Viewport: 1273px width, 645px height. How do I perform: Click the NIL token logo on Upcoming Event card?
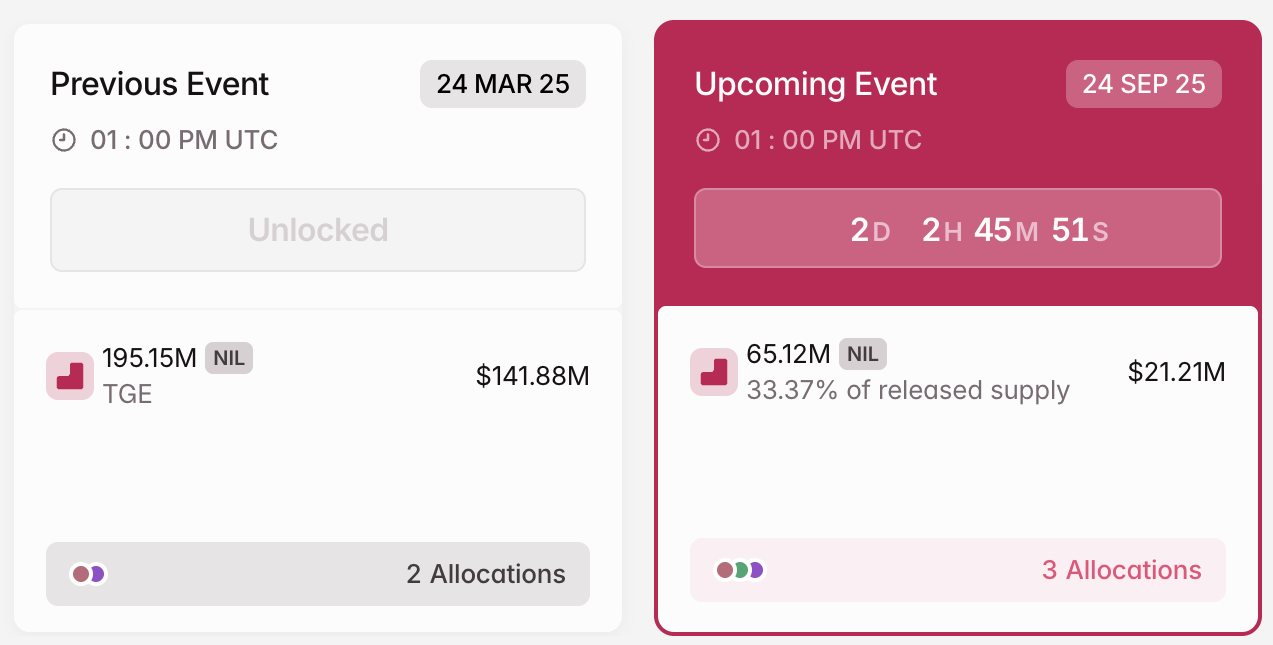pos(713,371)
